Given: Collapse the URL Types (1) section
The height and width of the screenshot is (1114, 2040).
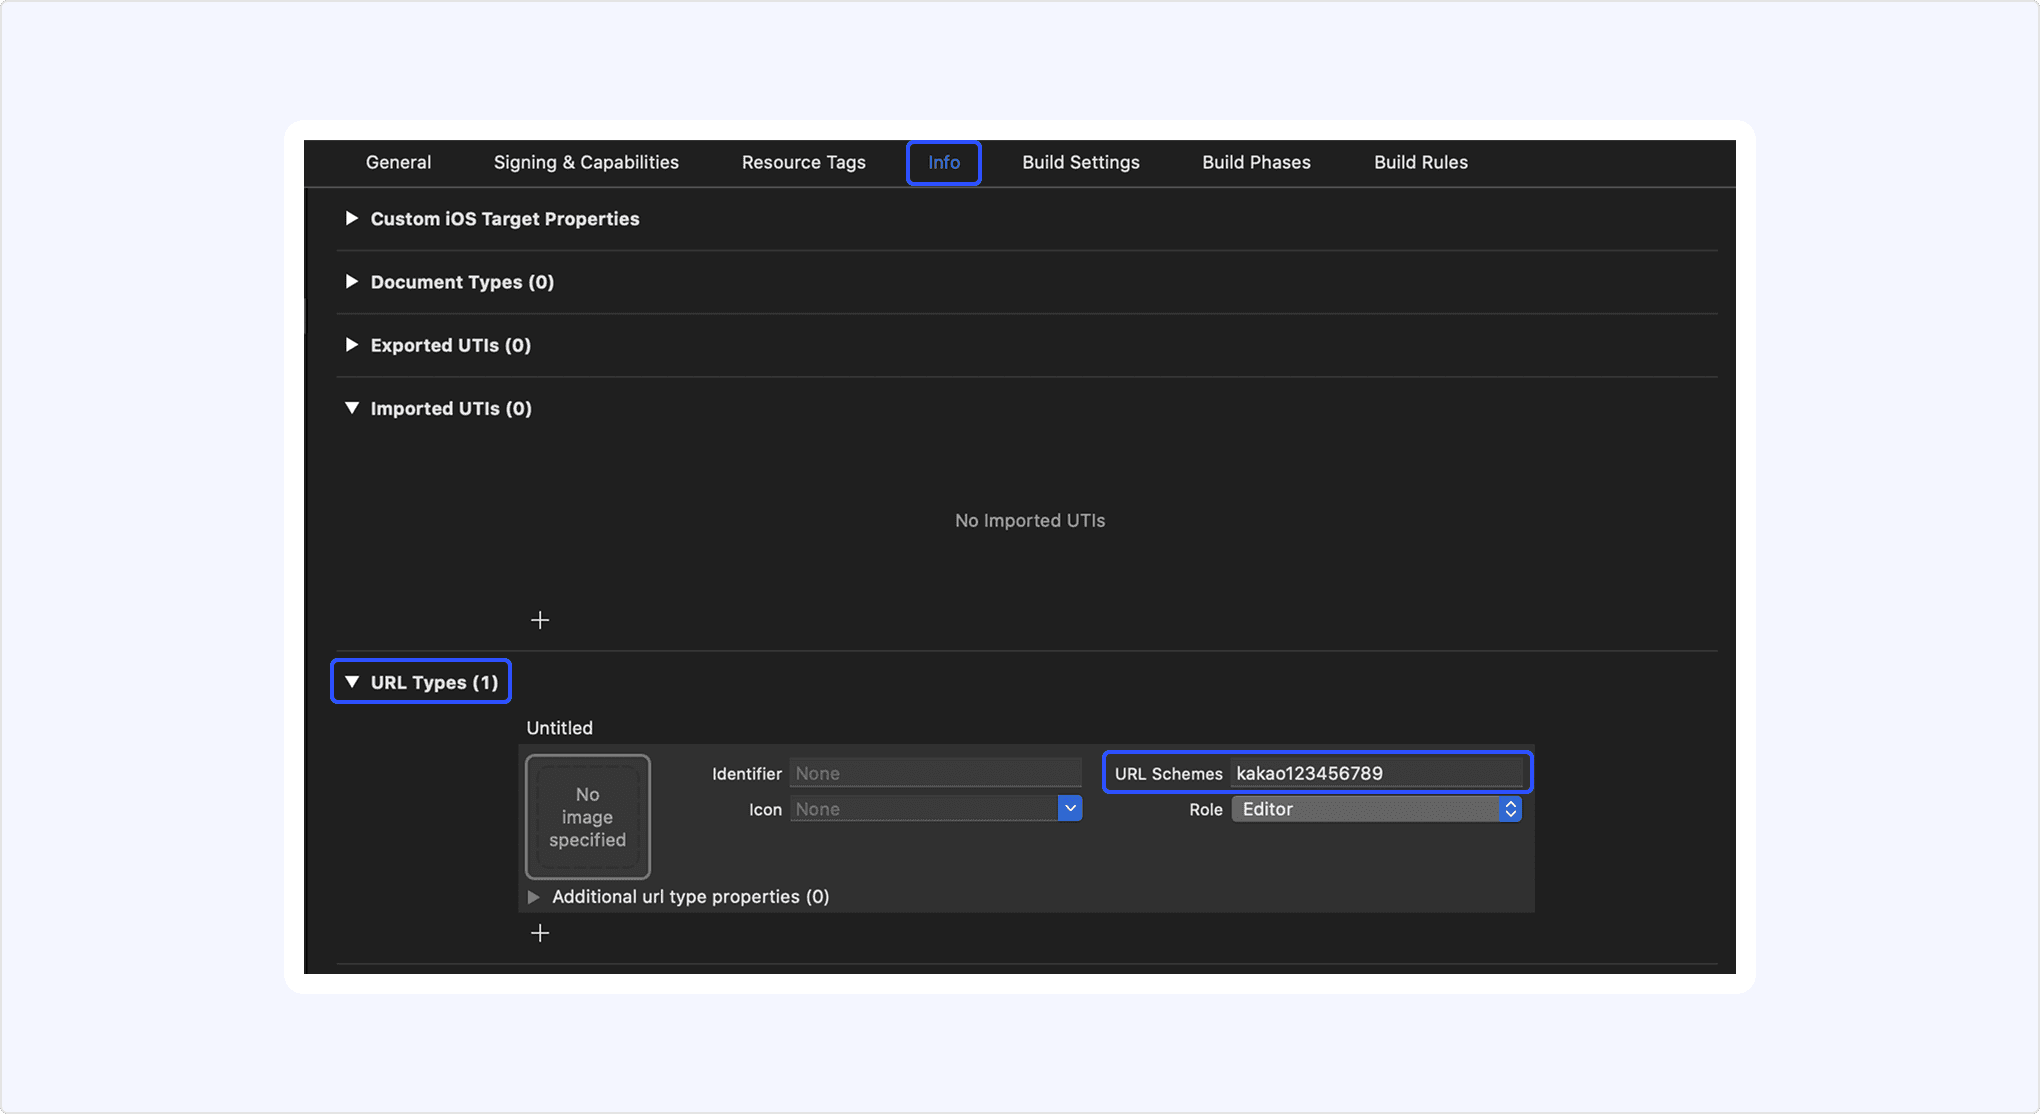Looking at the screenshot, I should coord(352,682).
